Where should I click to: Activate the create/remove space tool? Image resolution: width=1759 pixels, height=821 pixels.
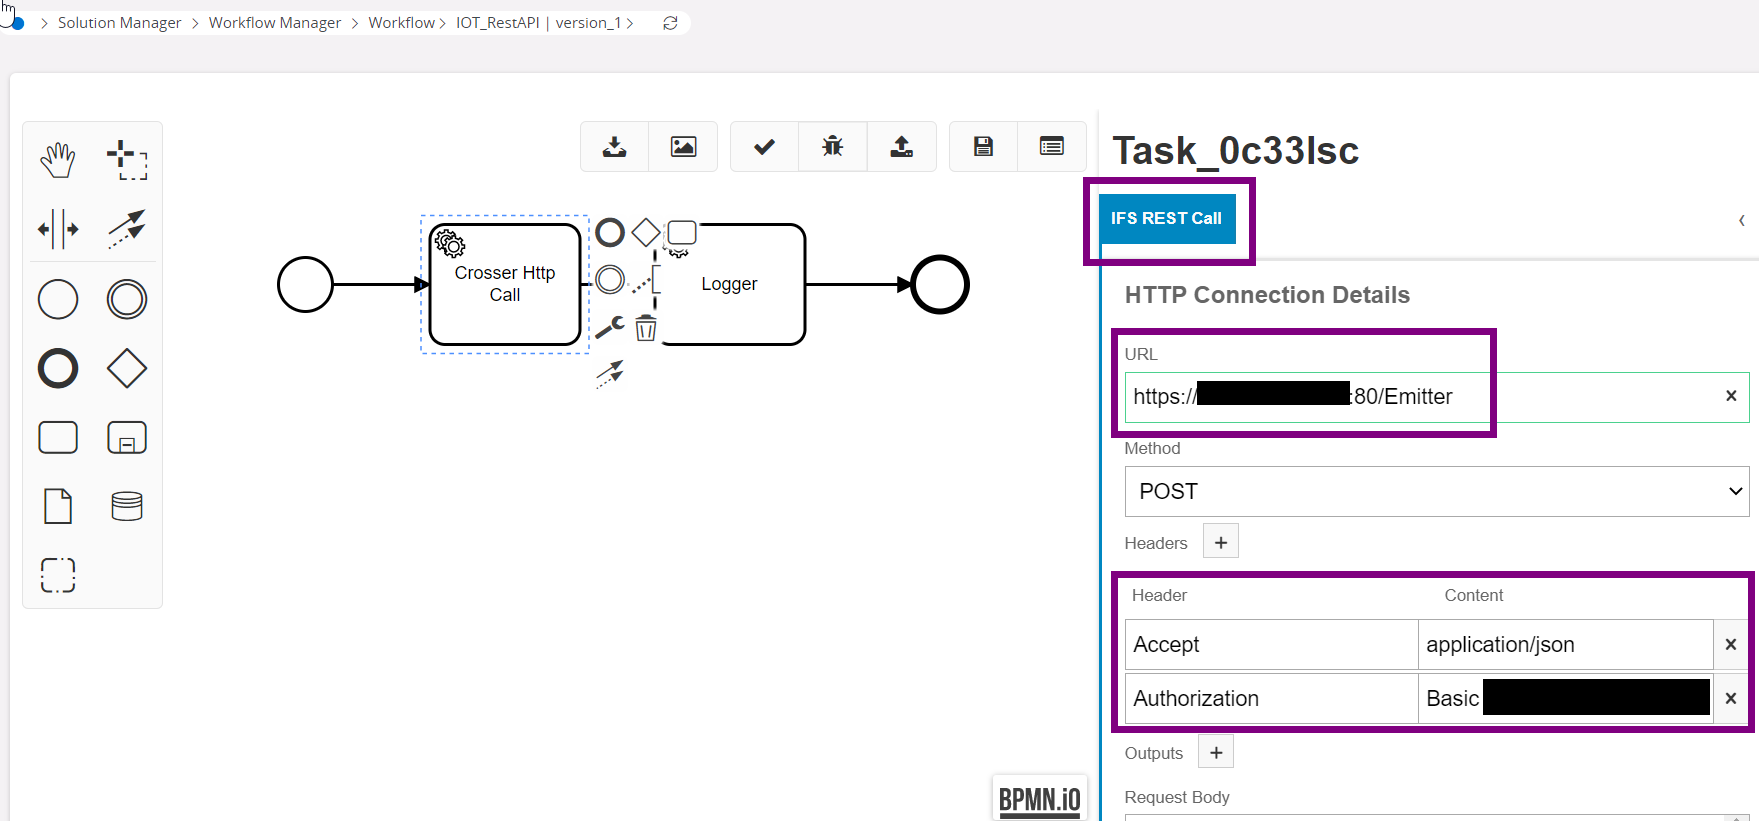58,229
